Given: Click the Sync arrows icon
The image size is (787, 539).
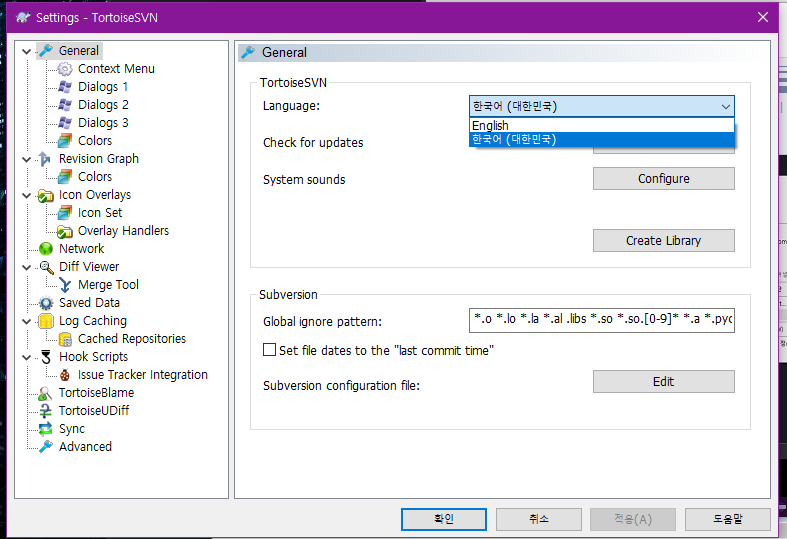Looking at the screenshot, I should click(46, 429).
